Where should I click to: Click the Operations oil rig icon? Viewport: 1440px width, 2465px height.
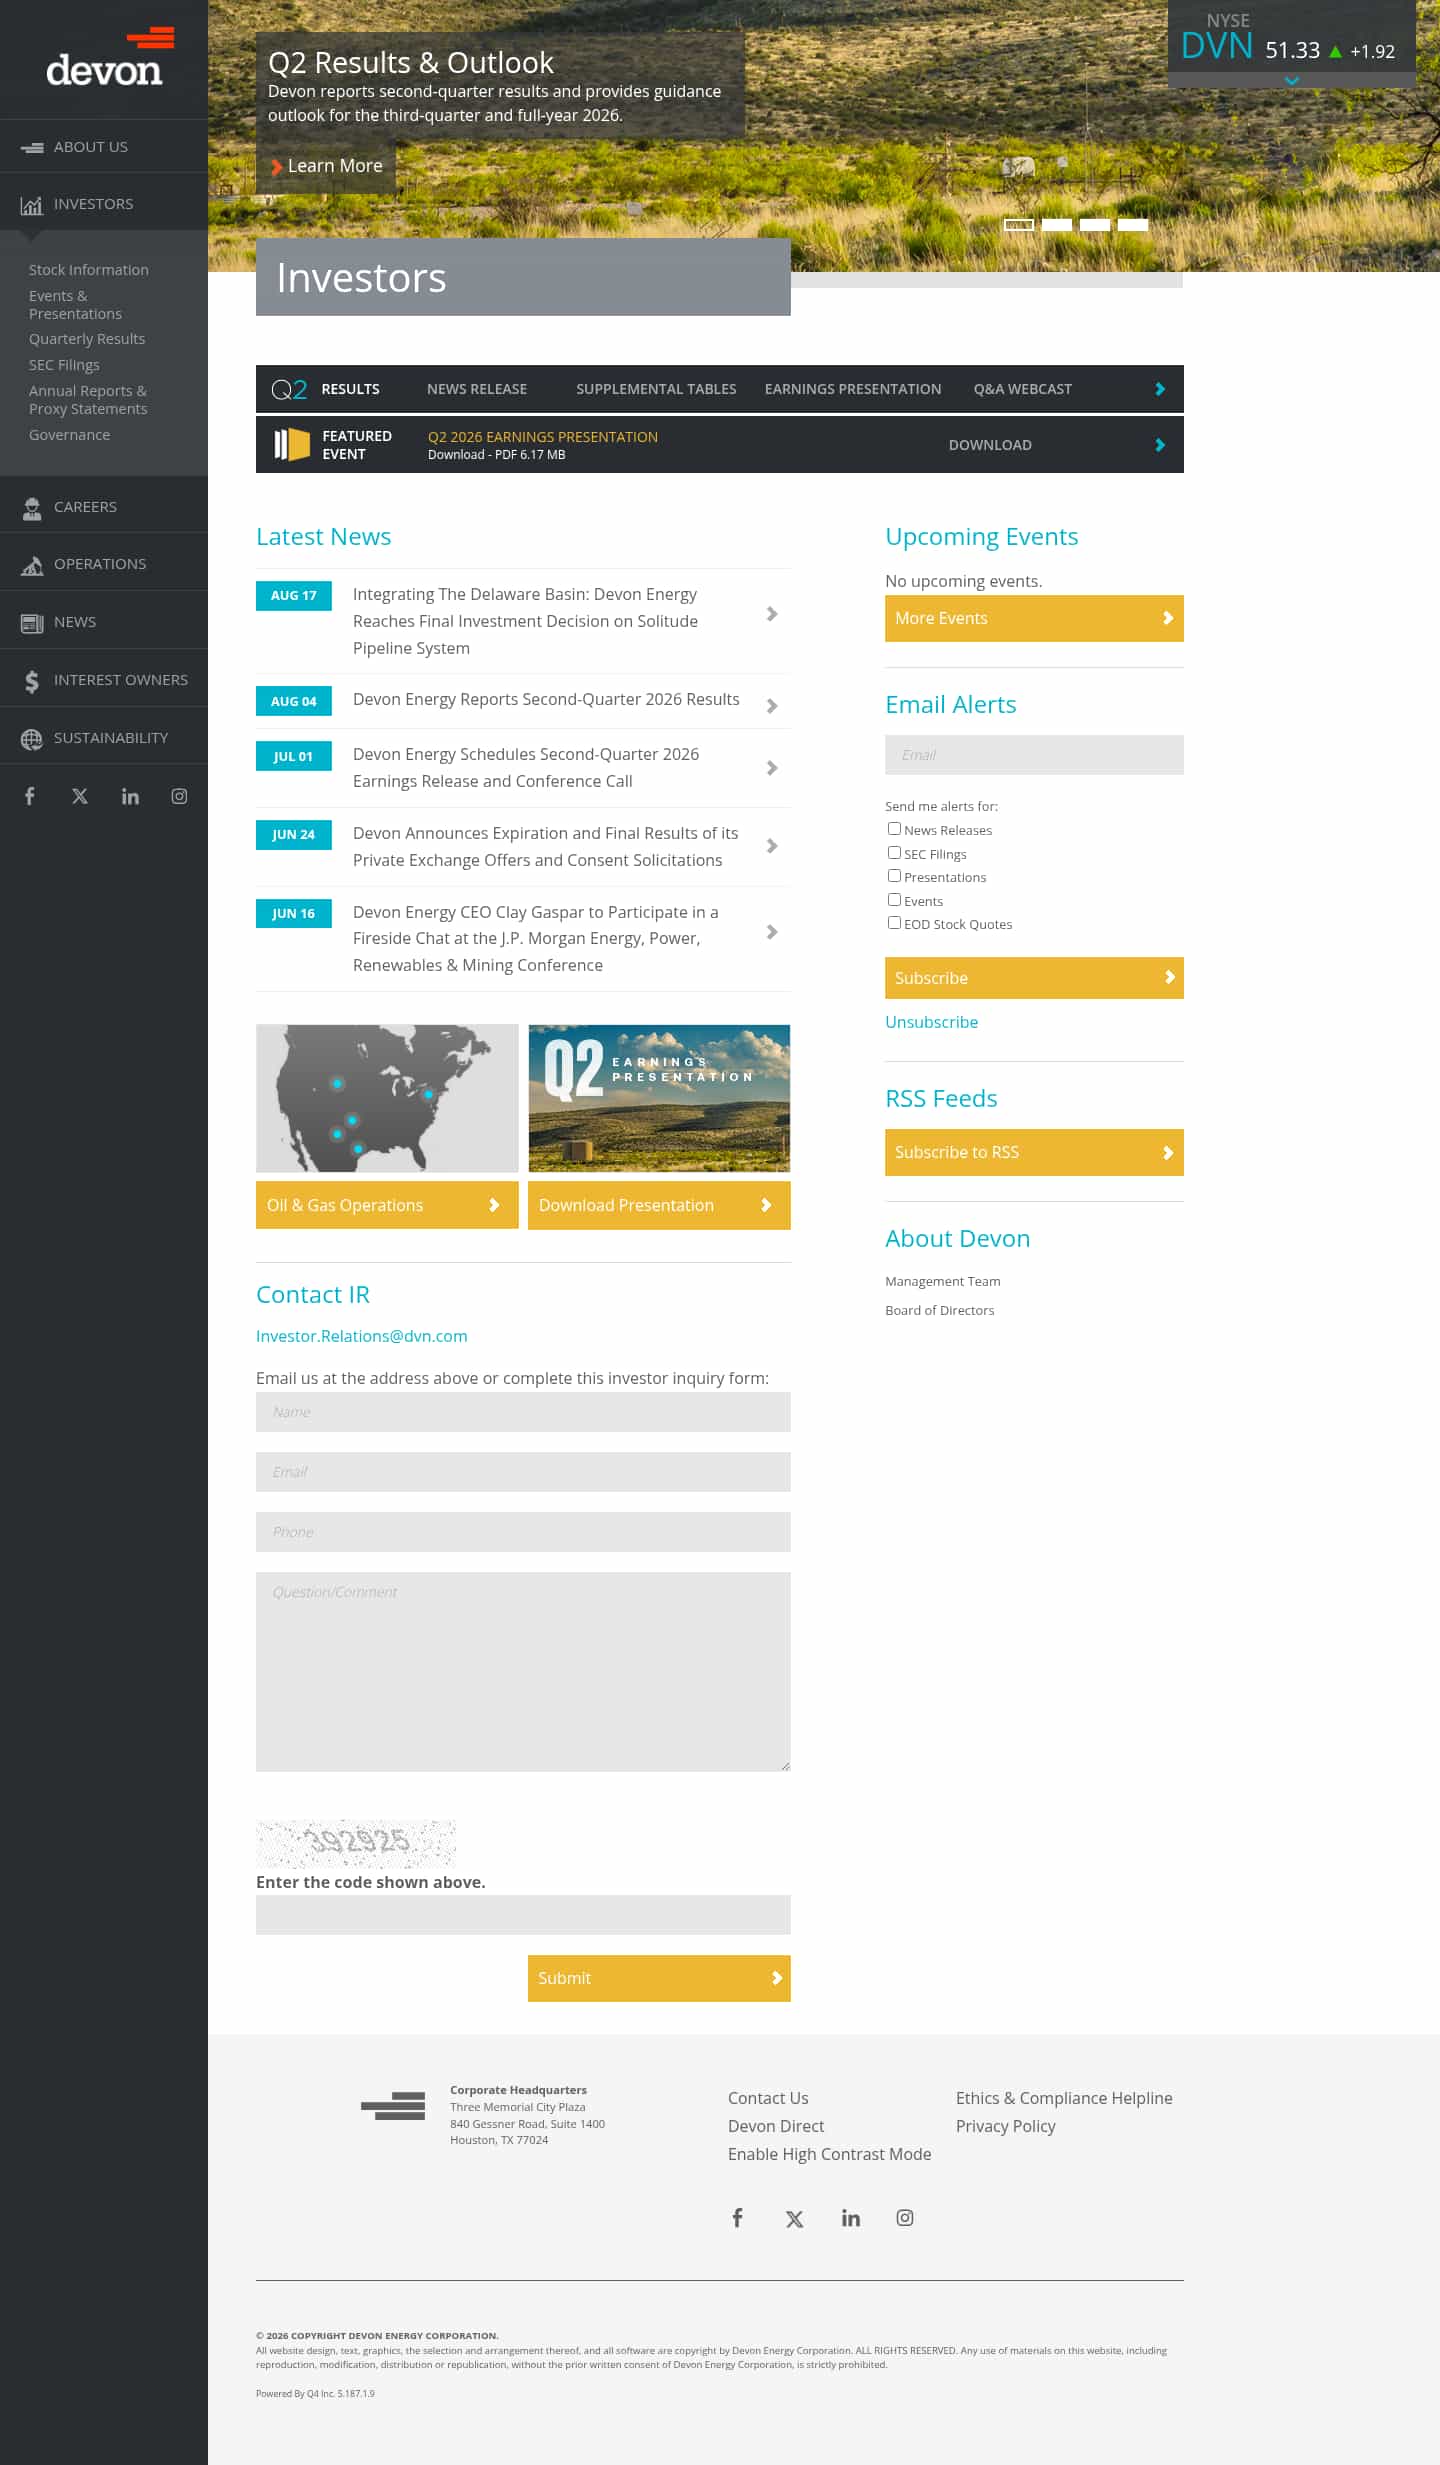[32, 565]
